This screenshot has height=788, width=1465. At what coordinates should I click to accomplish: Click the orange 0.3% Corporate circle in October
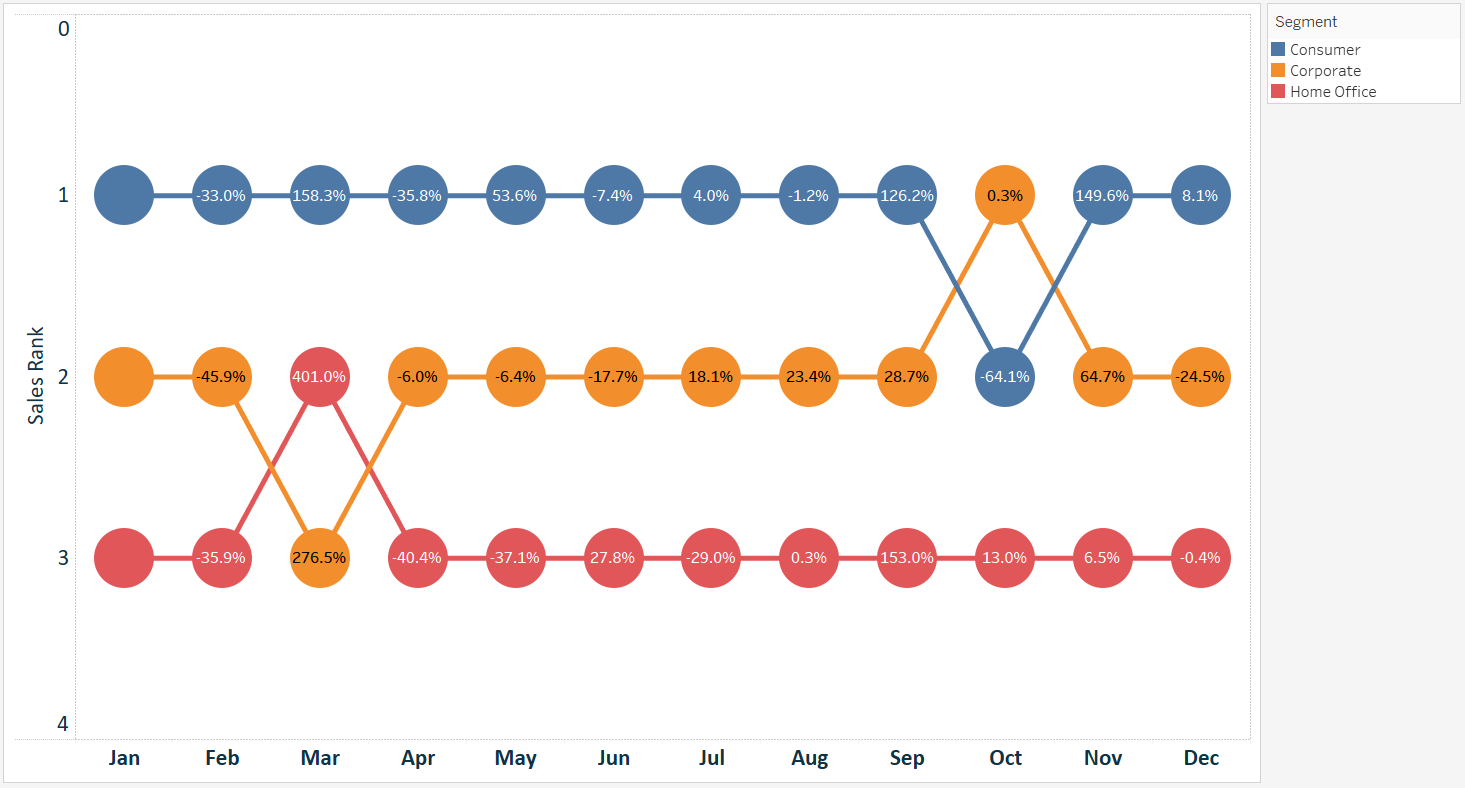click(1005, 195)
